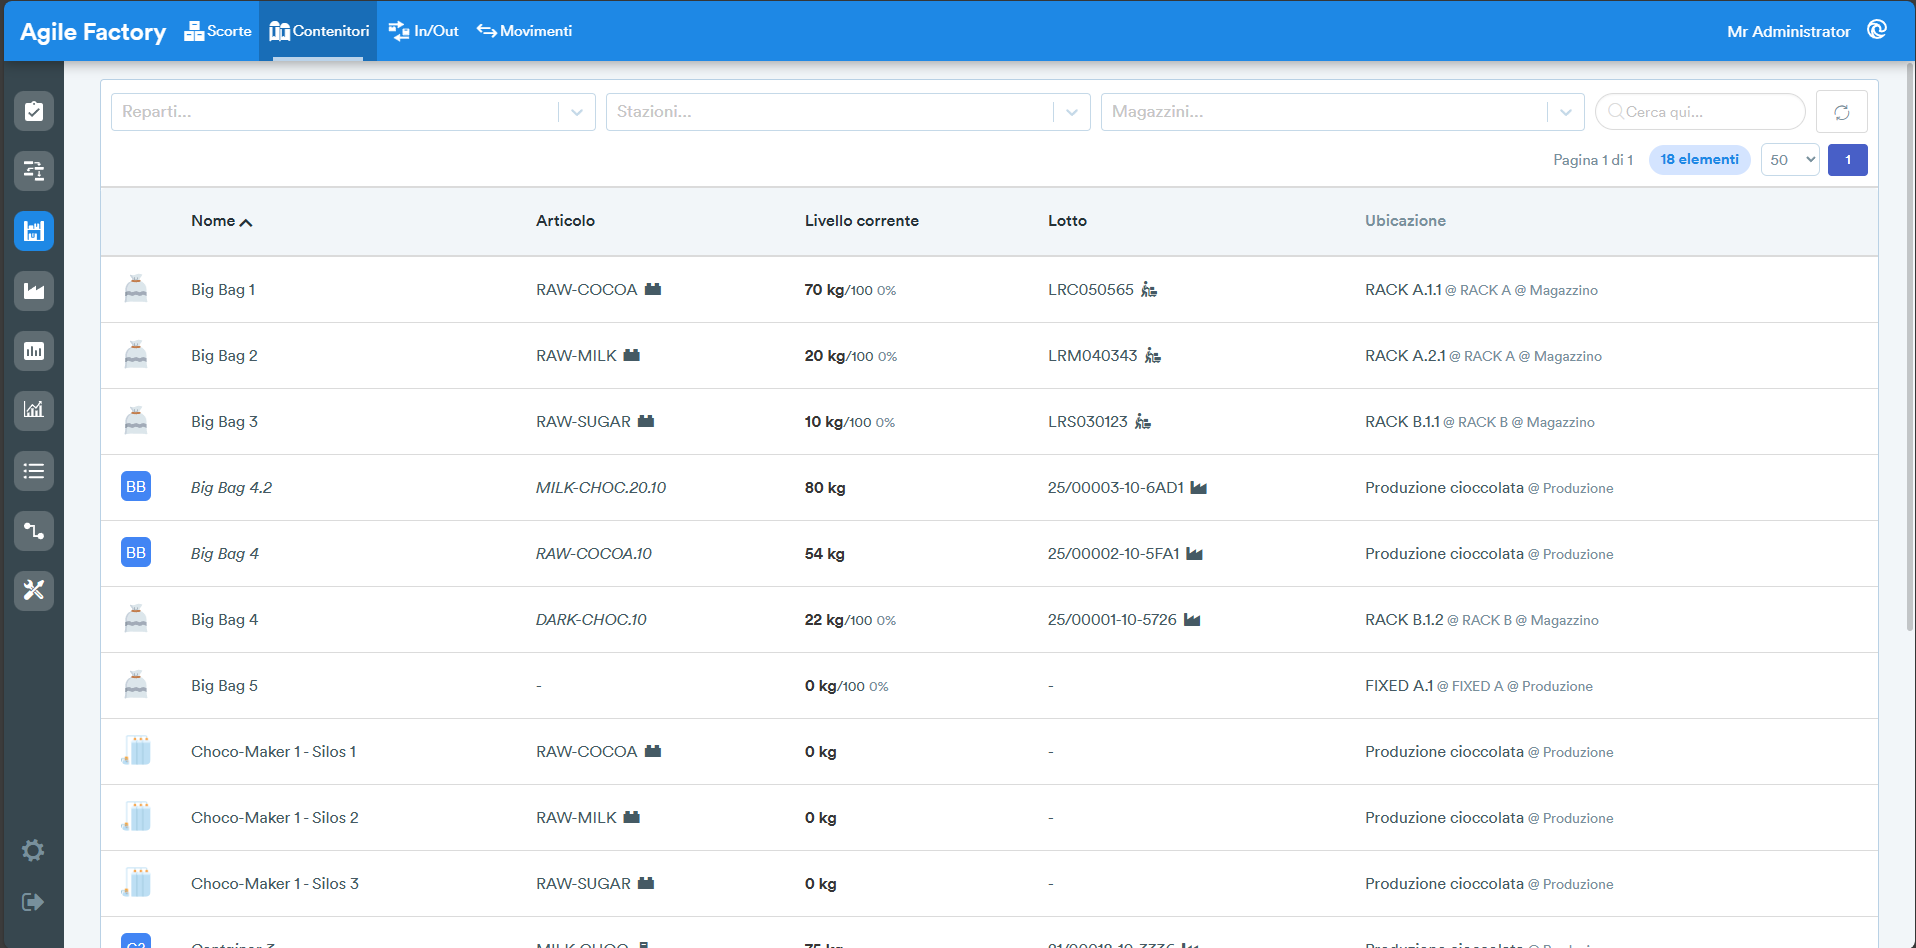This screenshot has height=948, width=1916.
Task: Click the article icon next to RAW-MILK in Big Bag 2 row
Action: point(631,355)
